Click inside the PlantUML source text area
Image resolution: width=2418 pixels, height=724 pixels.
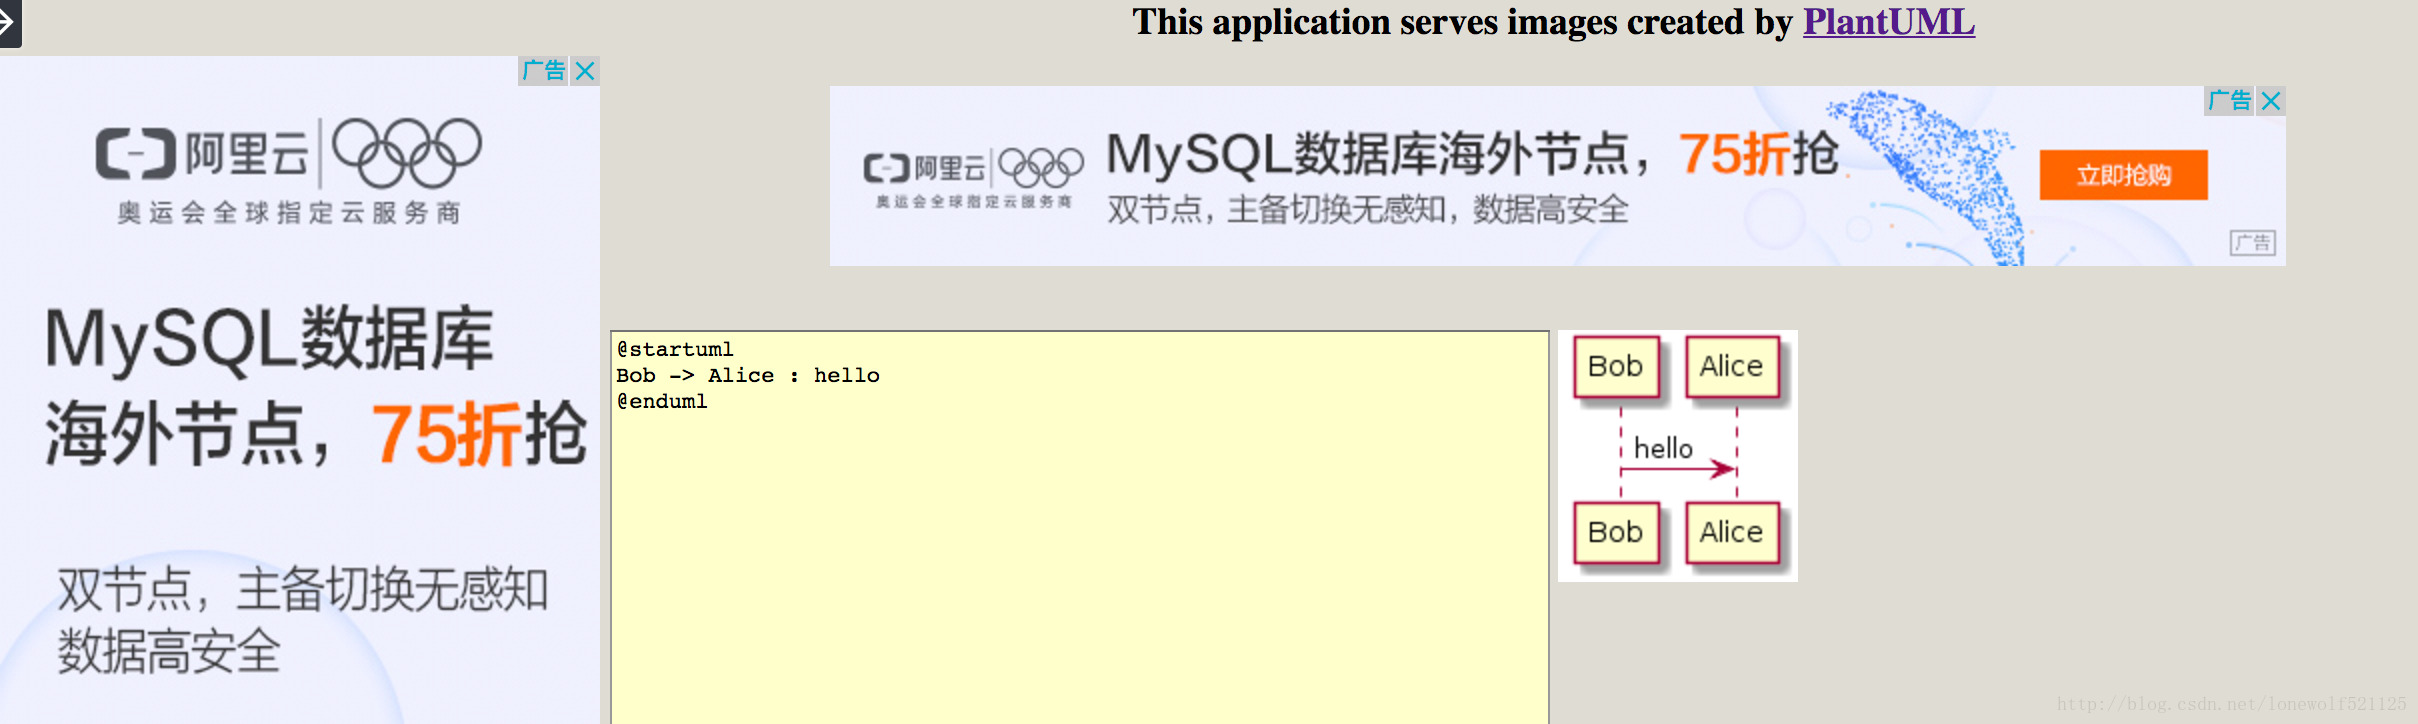point(1079,527)
